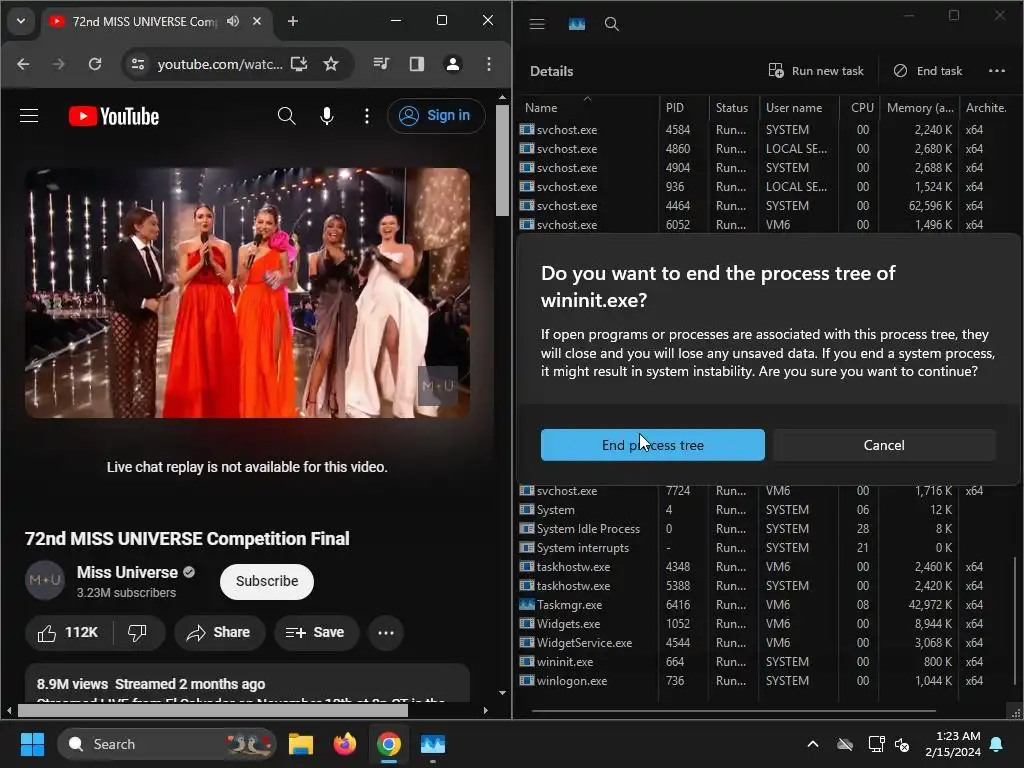Reload the YouTube page
Viewport: 1024px width, 768px height.
pyautogui.click(x=95, y=64)
